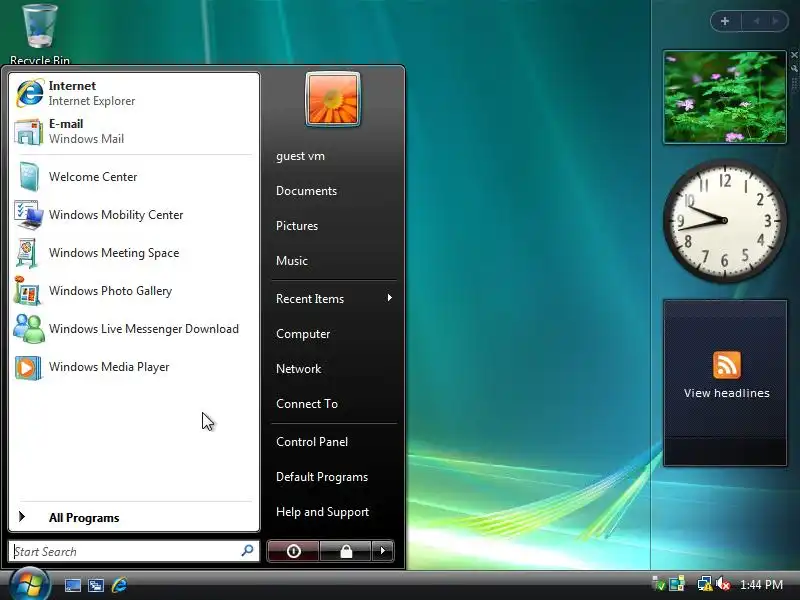The height and width of the screenshot is (600, 800).
Task: Launch Windows Mail E-mail entry
Action: click(134, 131)
